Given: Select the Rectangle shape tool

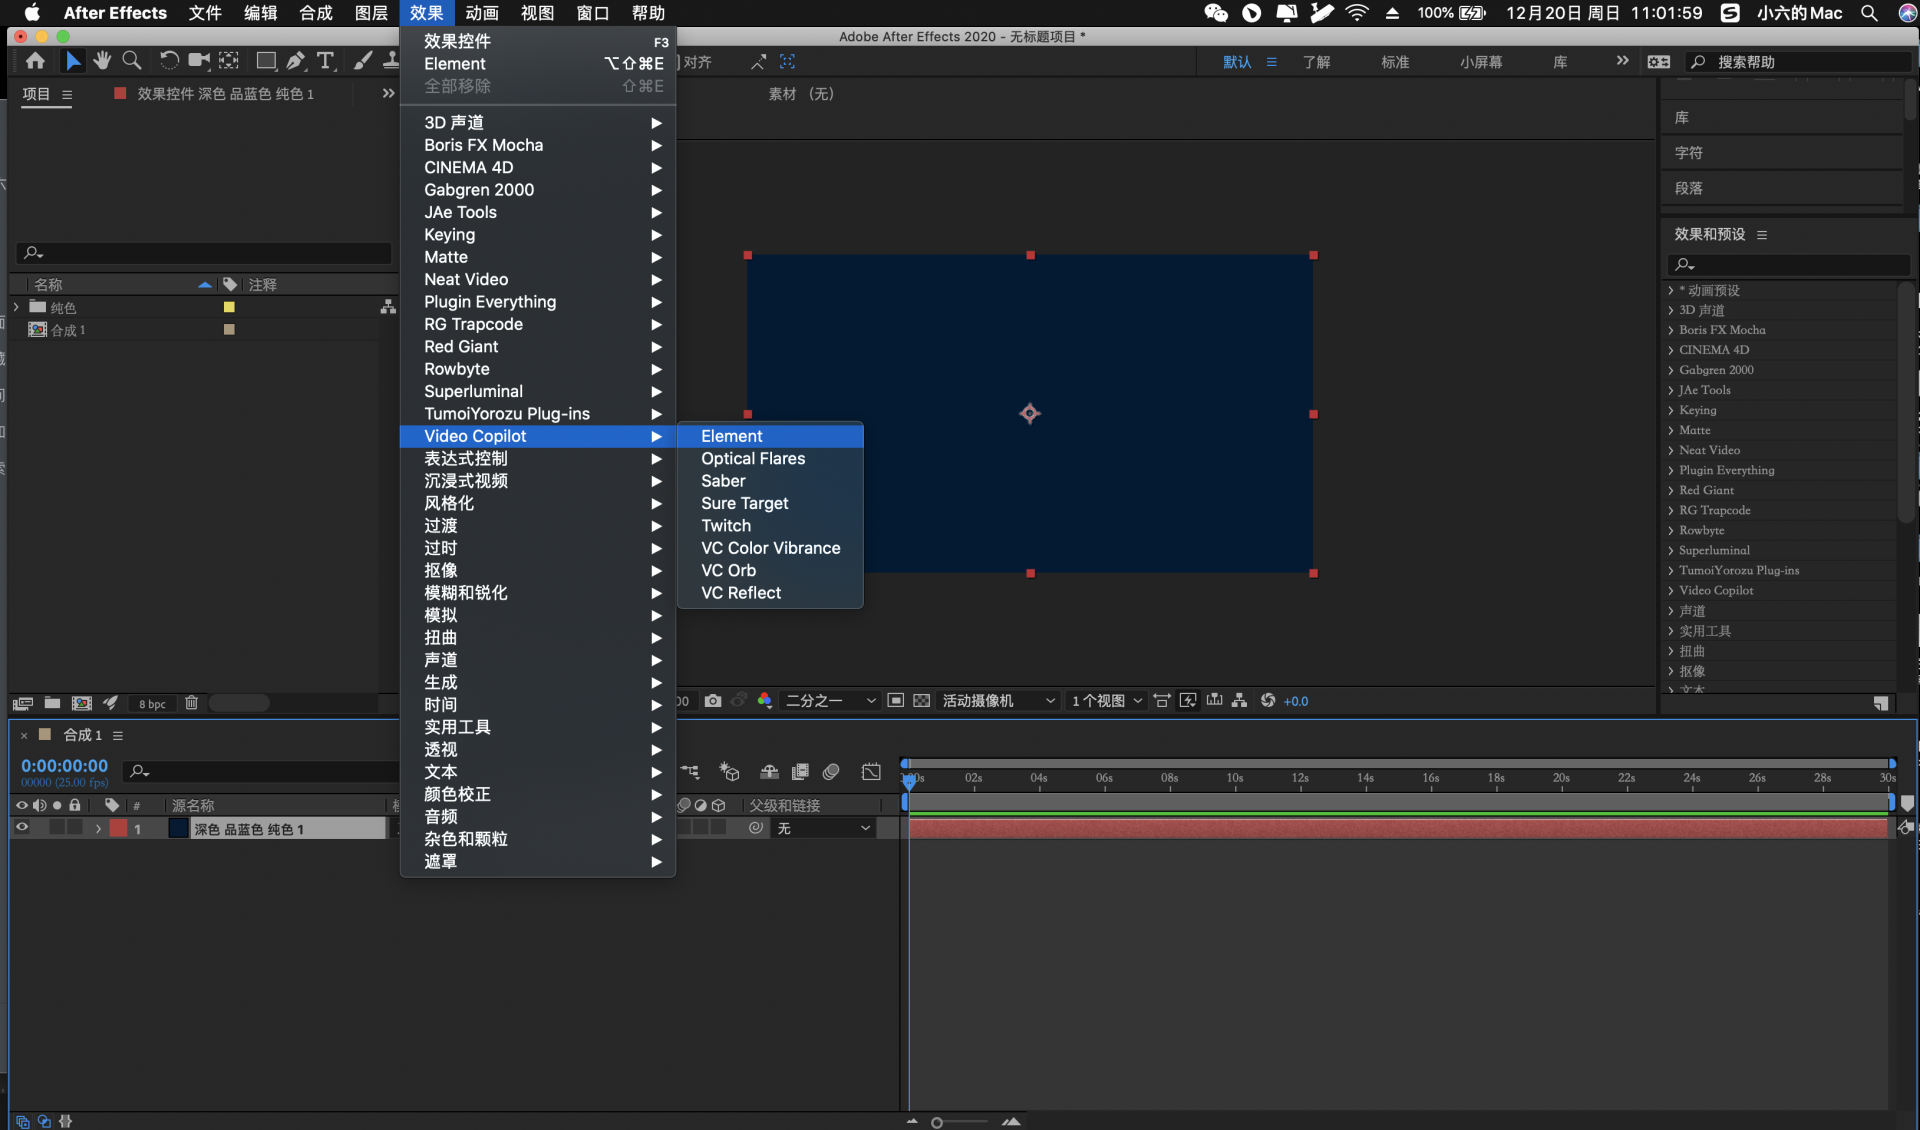Looking at the screenshot, I should coord(266,61).
